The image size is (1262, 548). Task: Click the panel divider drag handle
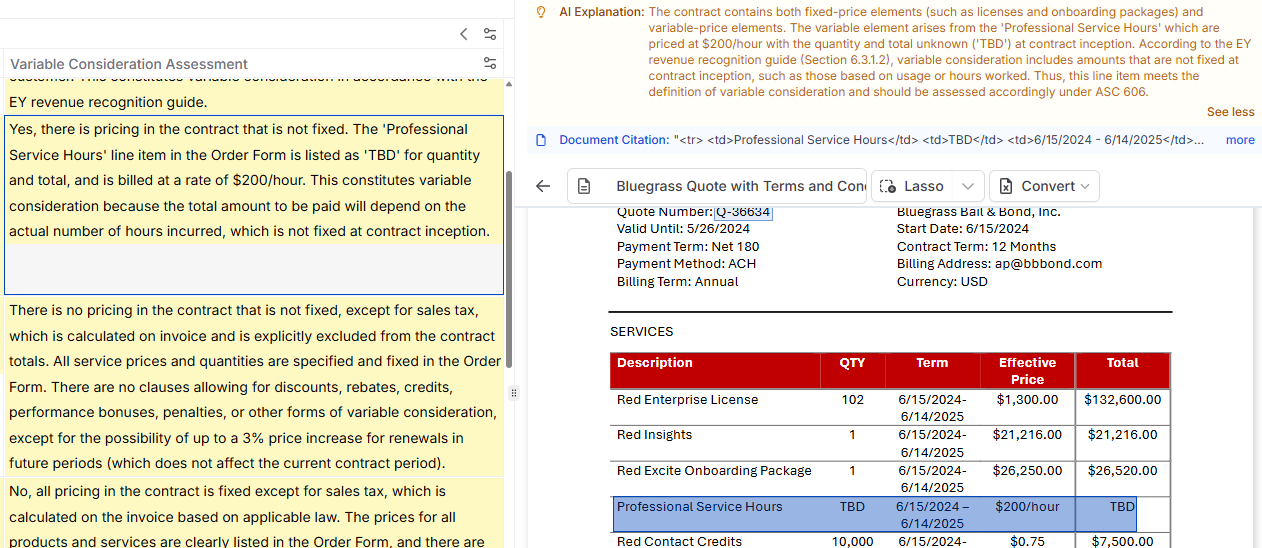click(514, 393)
